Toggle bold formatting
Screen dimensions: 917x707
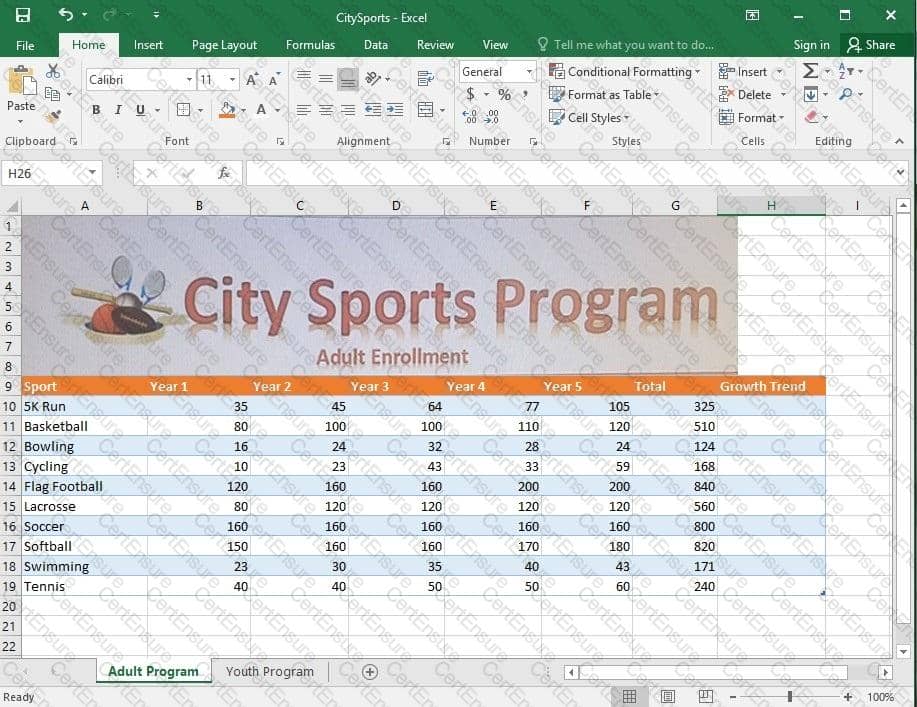point(96,110)
